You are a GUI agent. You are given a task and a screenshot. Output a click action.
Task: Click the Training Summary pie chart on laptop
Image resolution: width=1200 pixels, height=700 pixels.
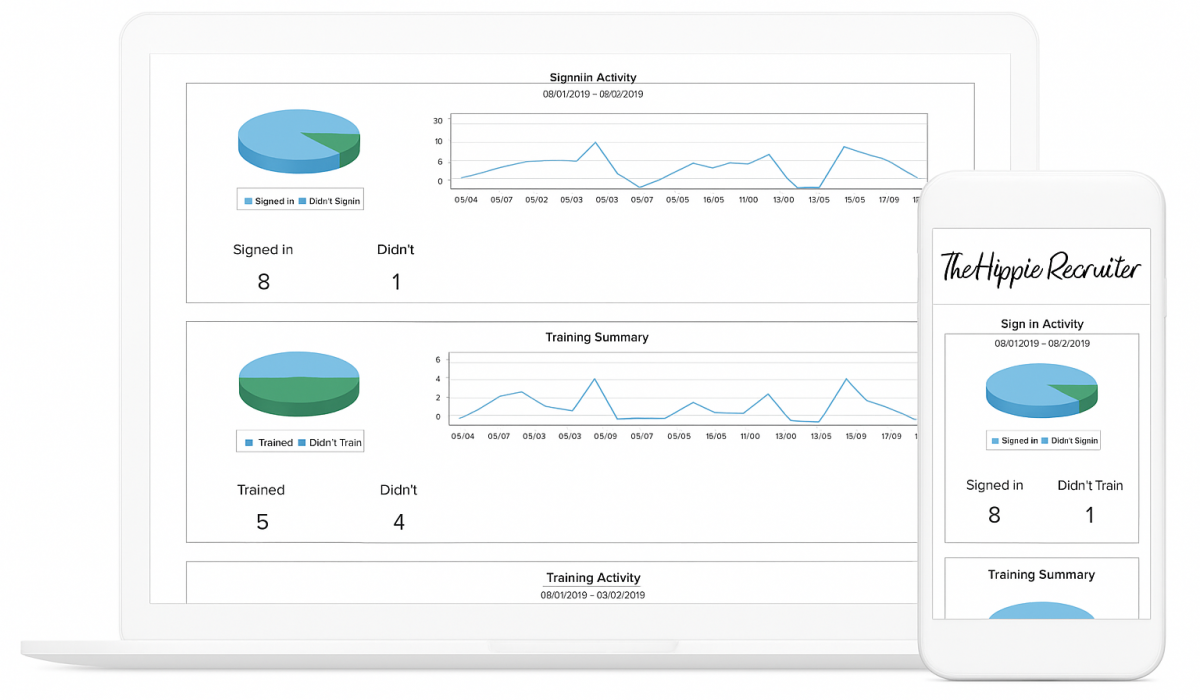298,382
